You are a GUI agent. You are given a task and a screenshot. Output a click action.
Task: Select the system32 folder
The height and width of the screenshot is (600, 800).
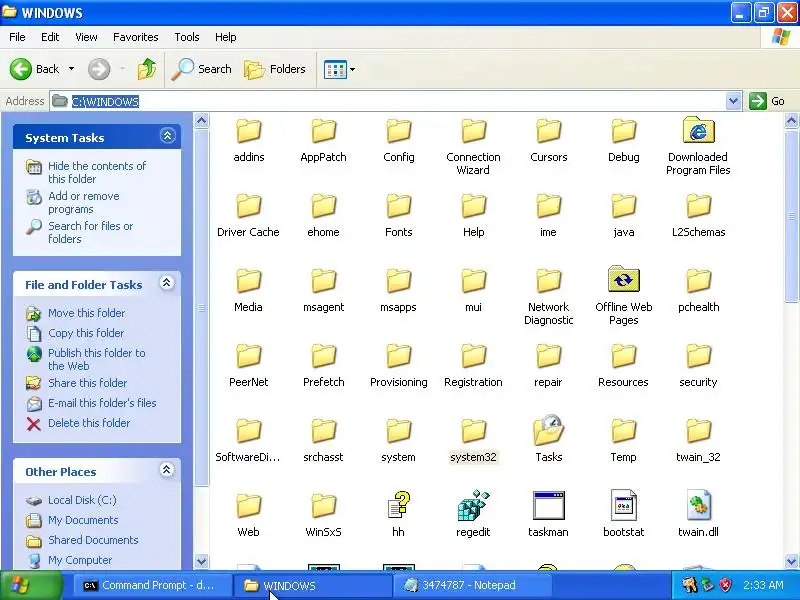[473, 431]
